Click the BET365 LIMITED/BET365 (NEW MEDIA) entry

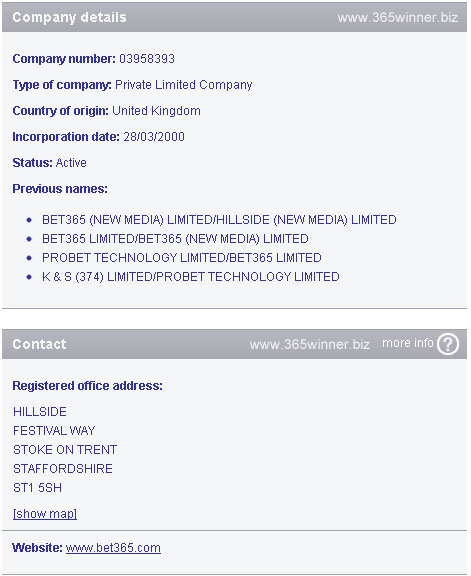coord(175,239)
